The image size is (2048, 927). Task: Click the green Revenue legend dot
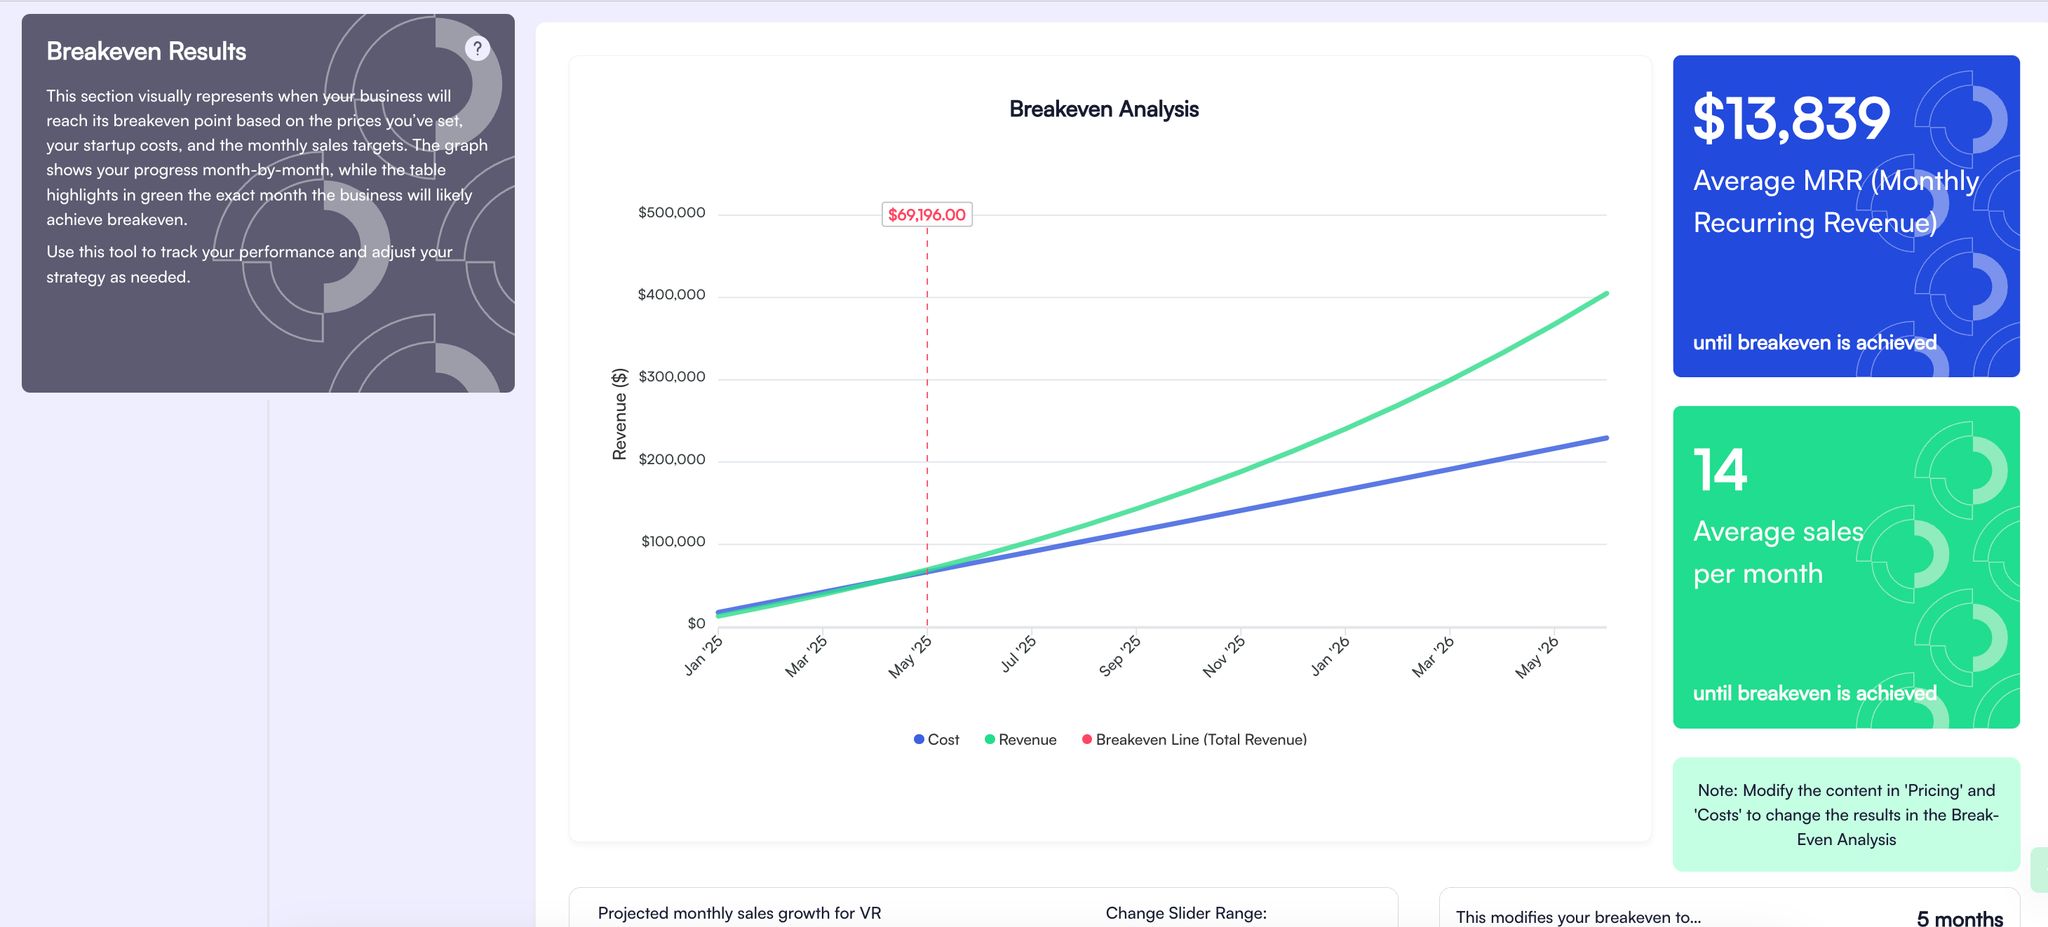point(990,740)
